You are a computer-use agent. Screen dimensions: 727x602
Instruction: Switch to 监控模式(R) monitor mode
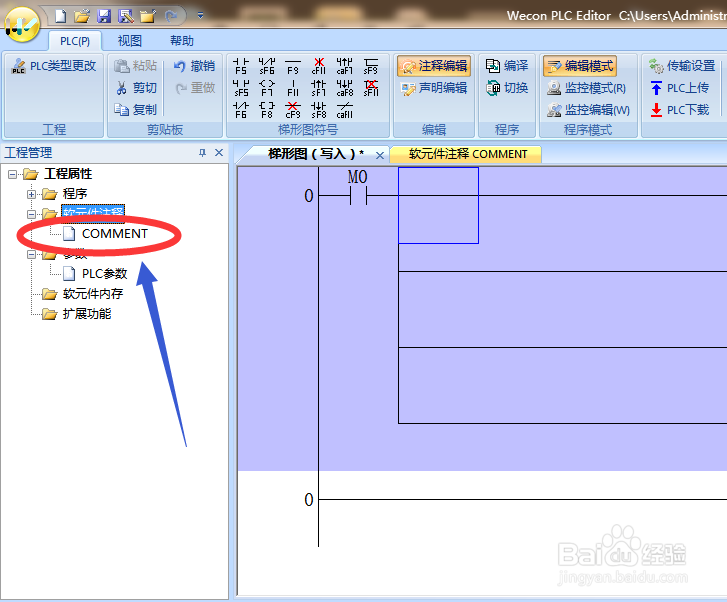(x=587, y=88)
